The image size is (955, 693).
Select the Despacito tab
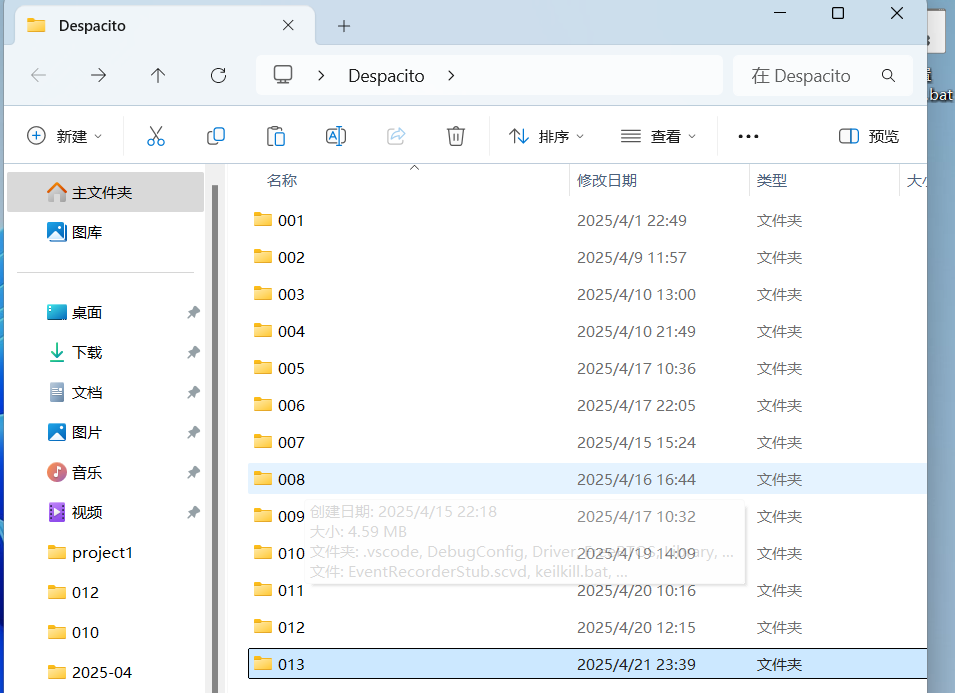163,26
